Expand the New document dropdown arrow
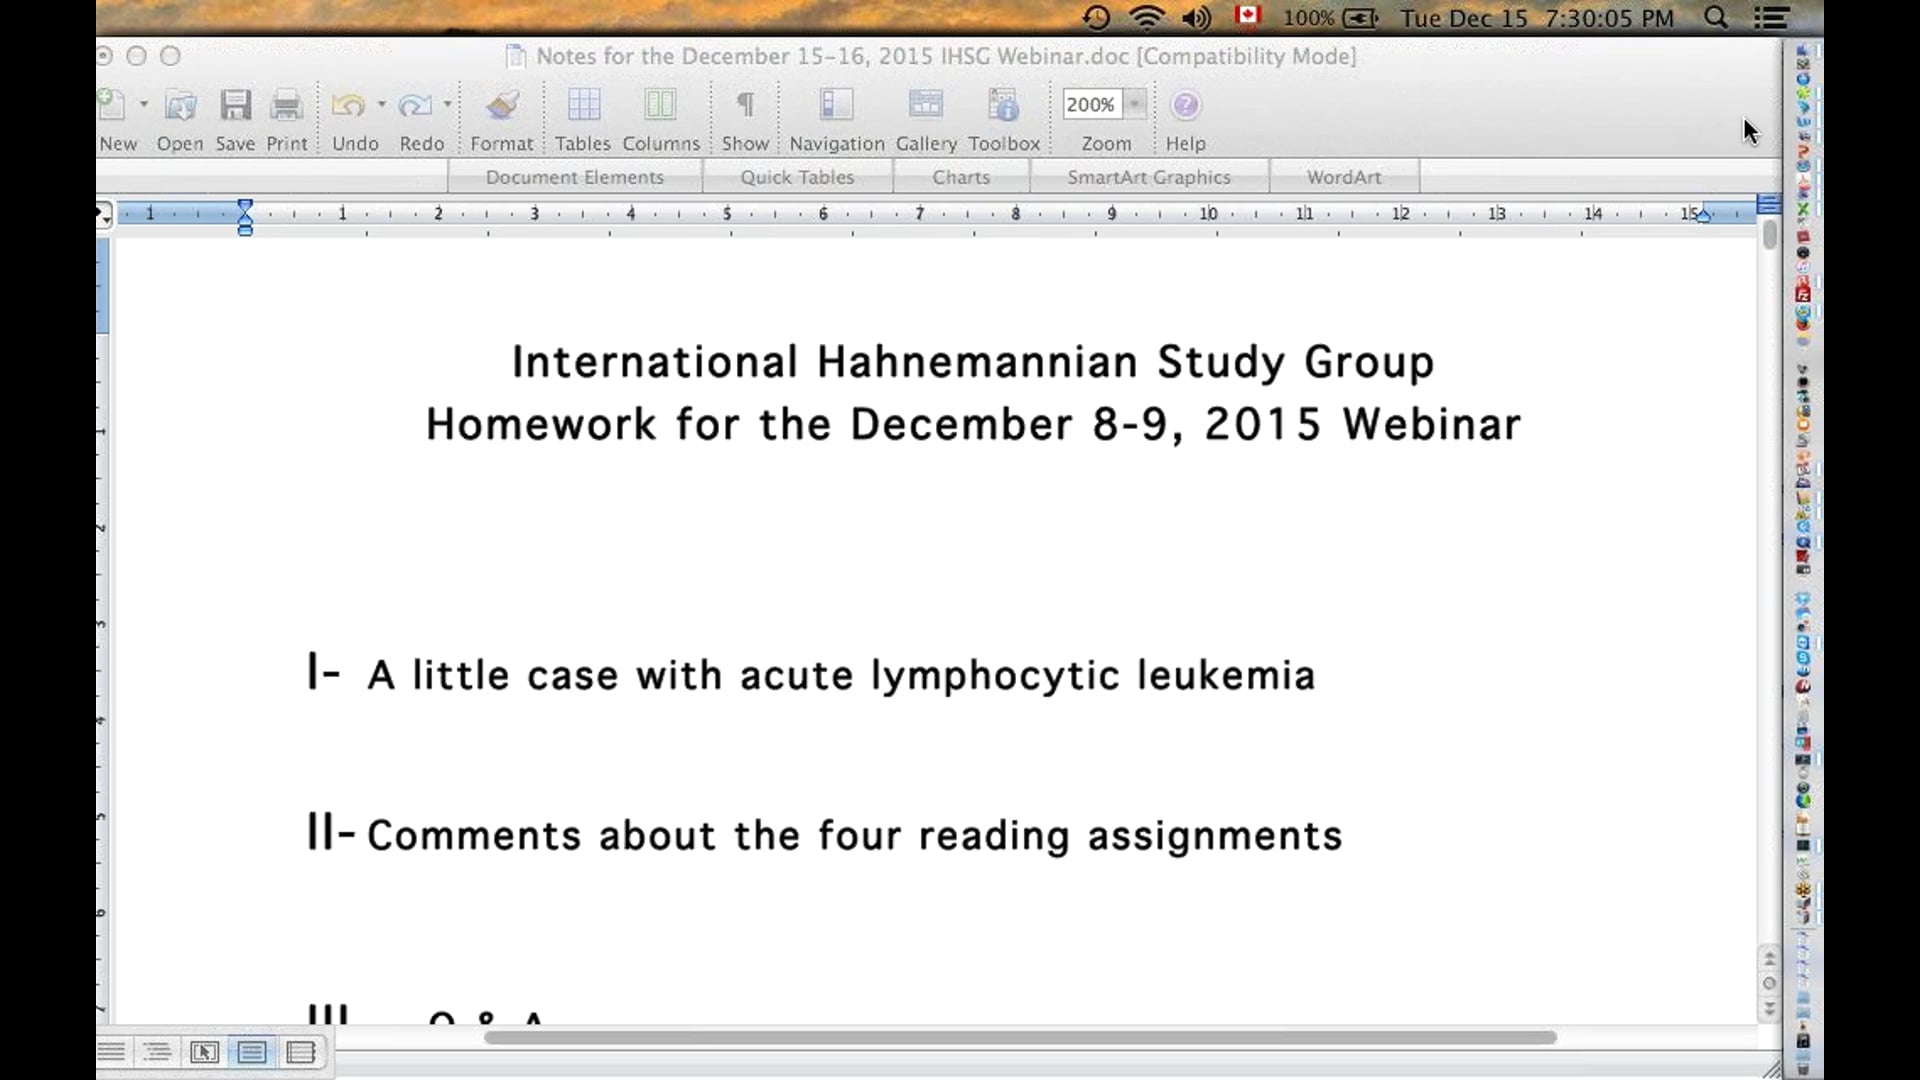 [143, 104]
